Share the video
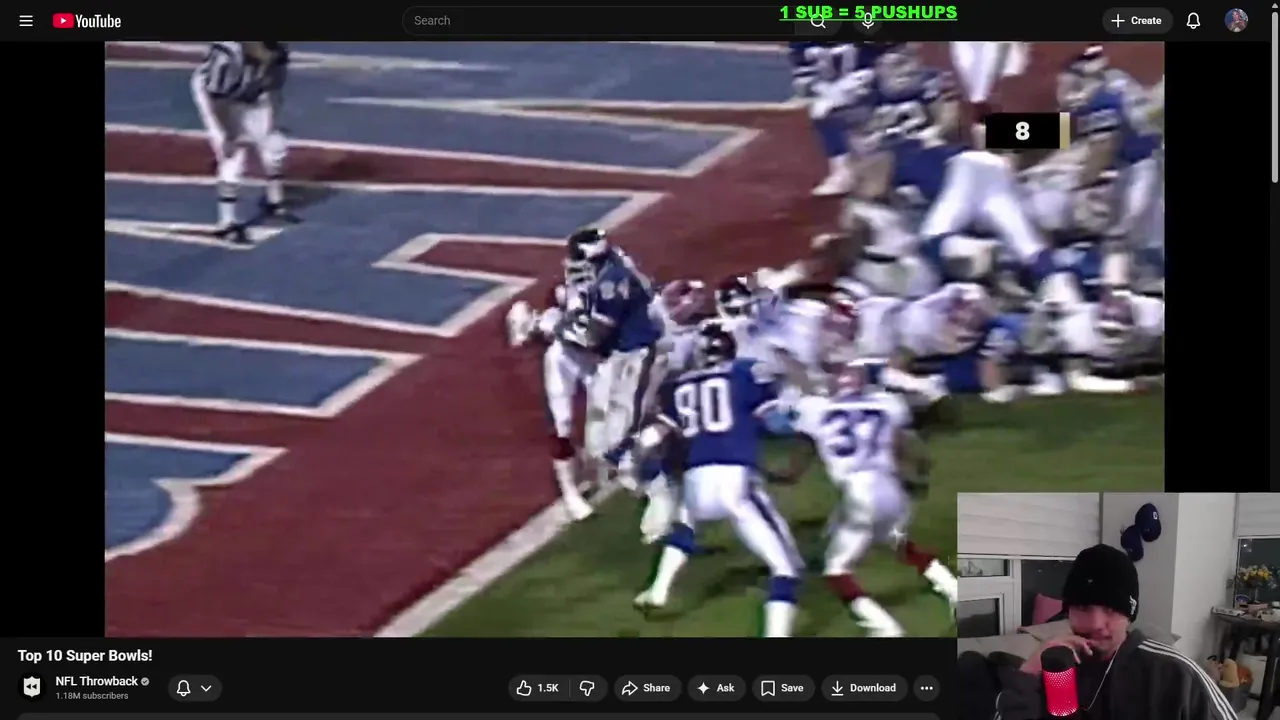 pyautogui.click(x=646, y=688)
